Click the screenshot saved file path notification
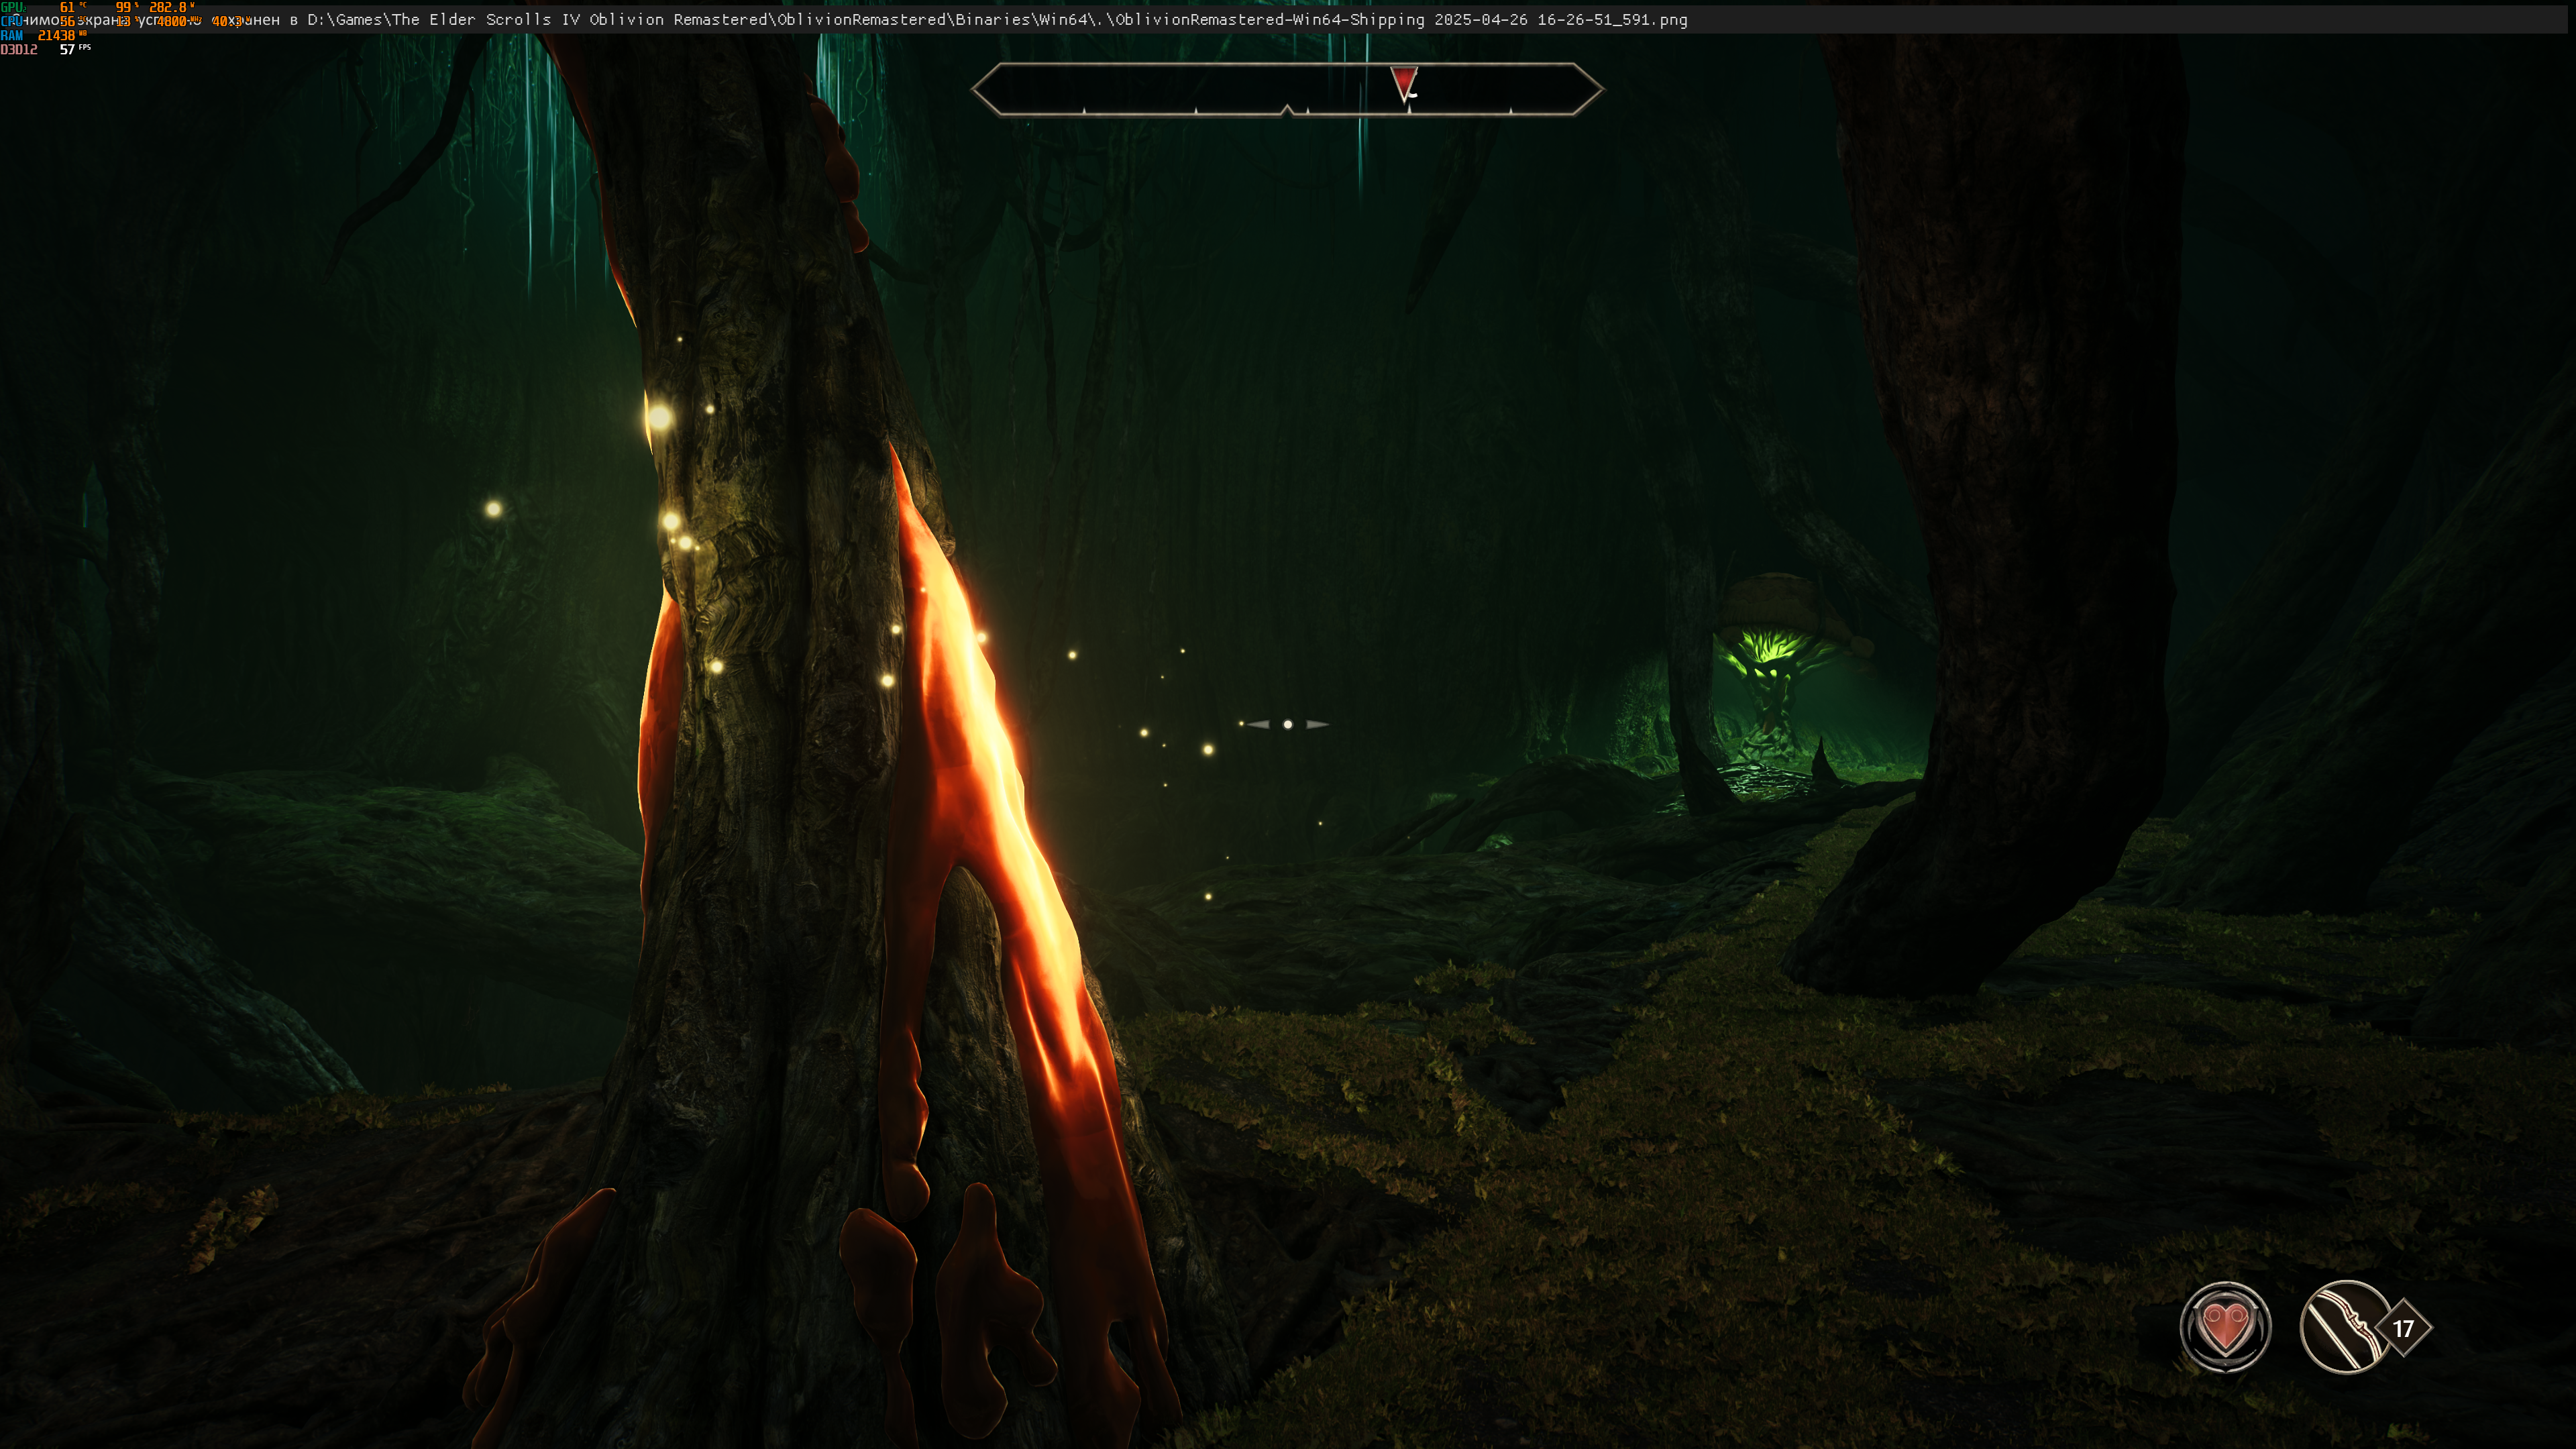The width and height of the screenshot is (2576, 1449). click(700, 20)
